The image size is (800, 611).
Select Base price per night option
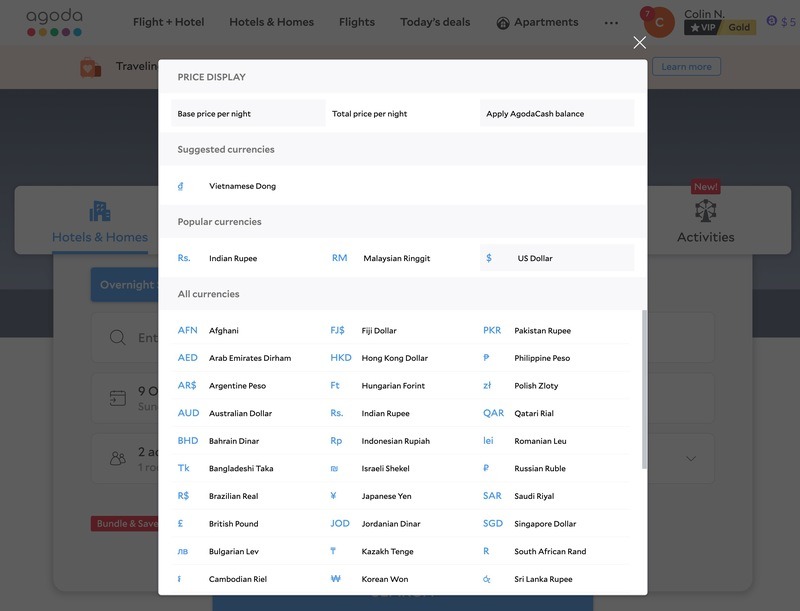248,114
